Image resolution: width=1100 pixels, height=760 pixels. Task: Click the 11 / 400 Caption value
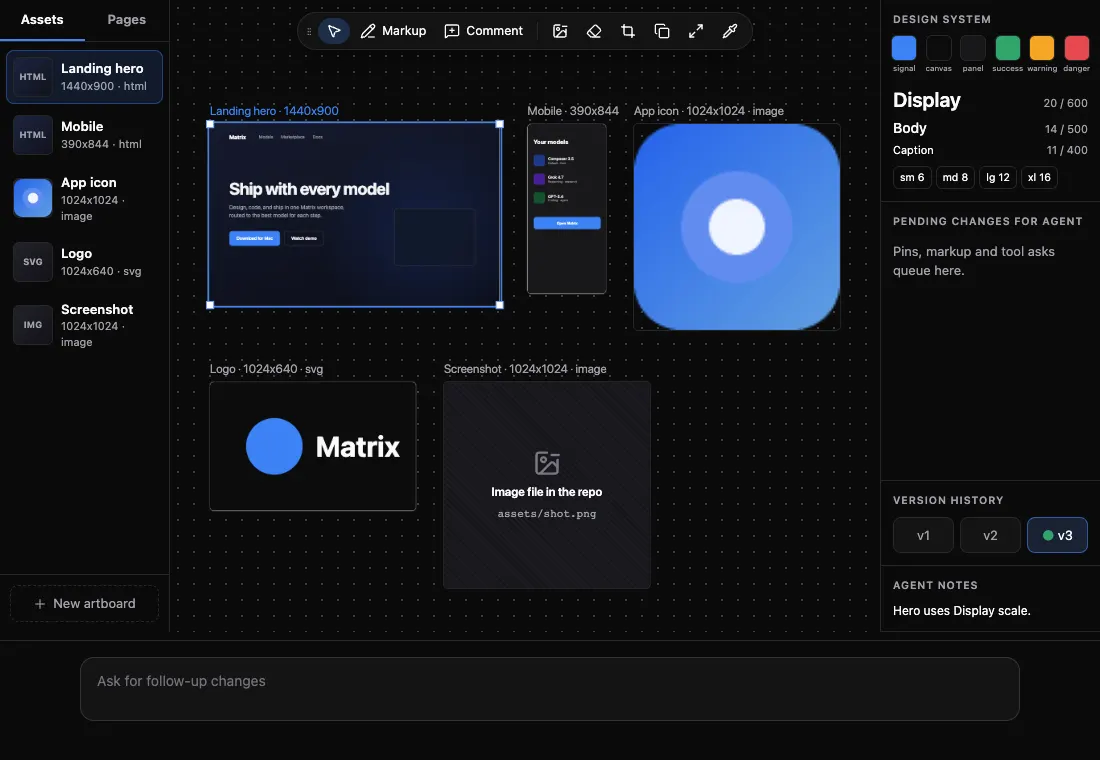(x=1067, y=150)
